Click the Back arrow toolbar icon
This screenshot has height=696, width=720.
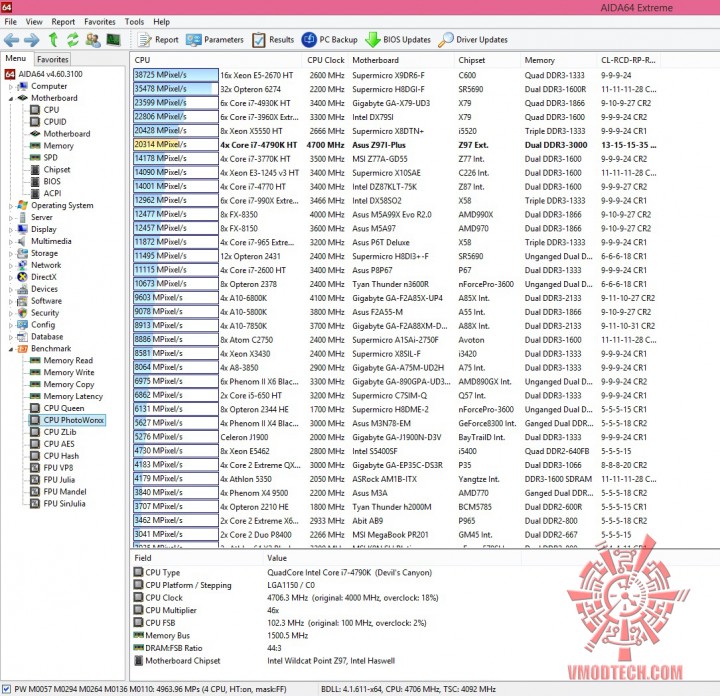(11, 40)
